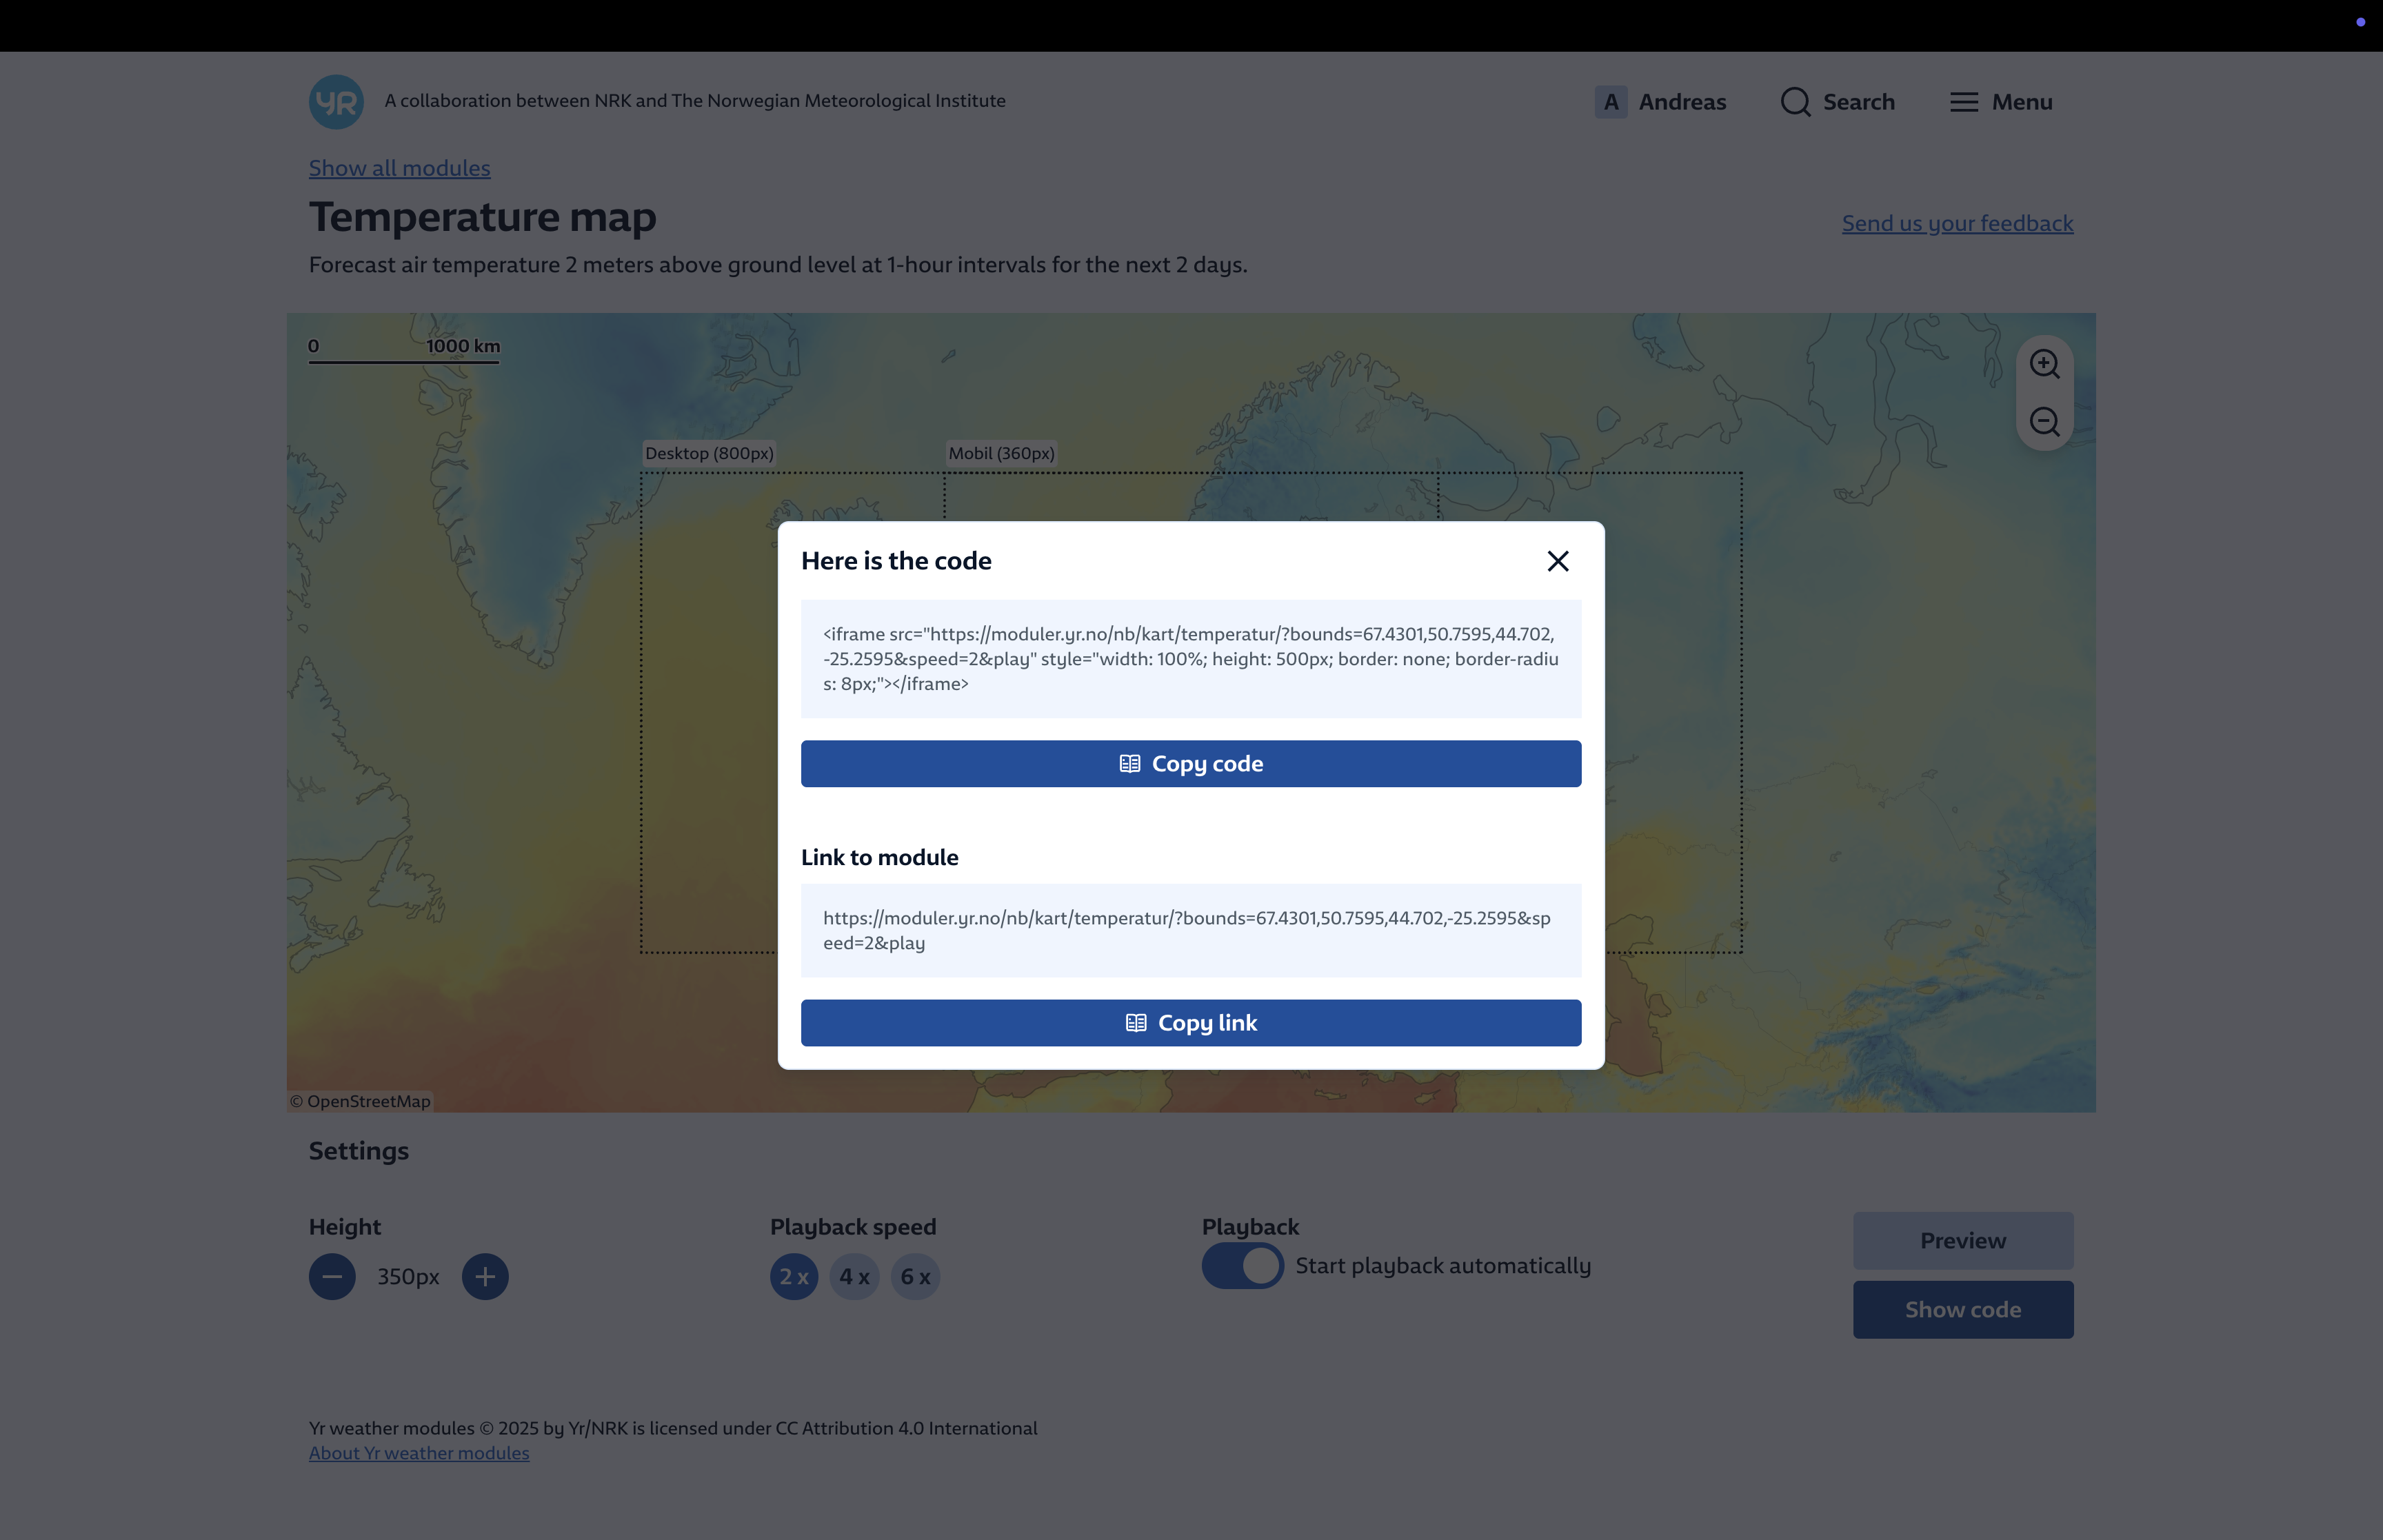Image resolution: width=2383 pixels, height=1540 pixels.
Task: Select 6 x playback speed
Action: 915,1277
